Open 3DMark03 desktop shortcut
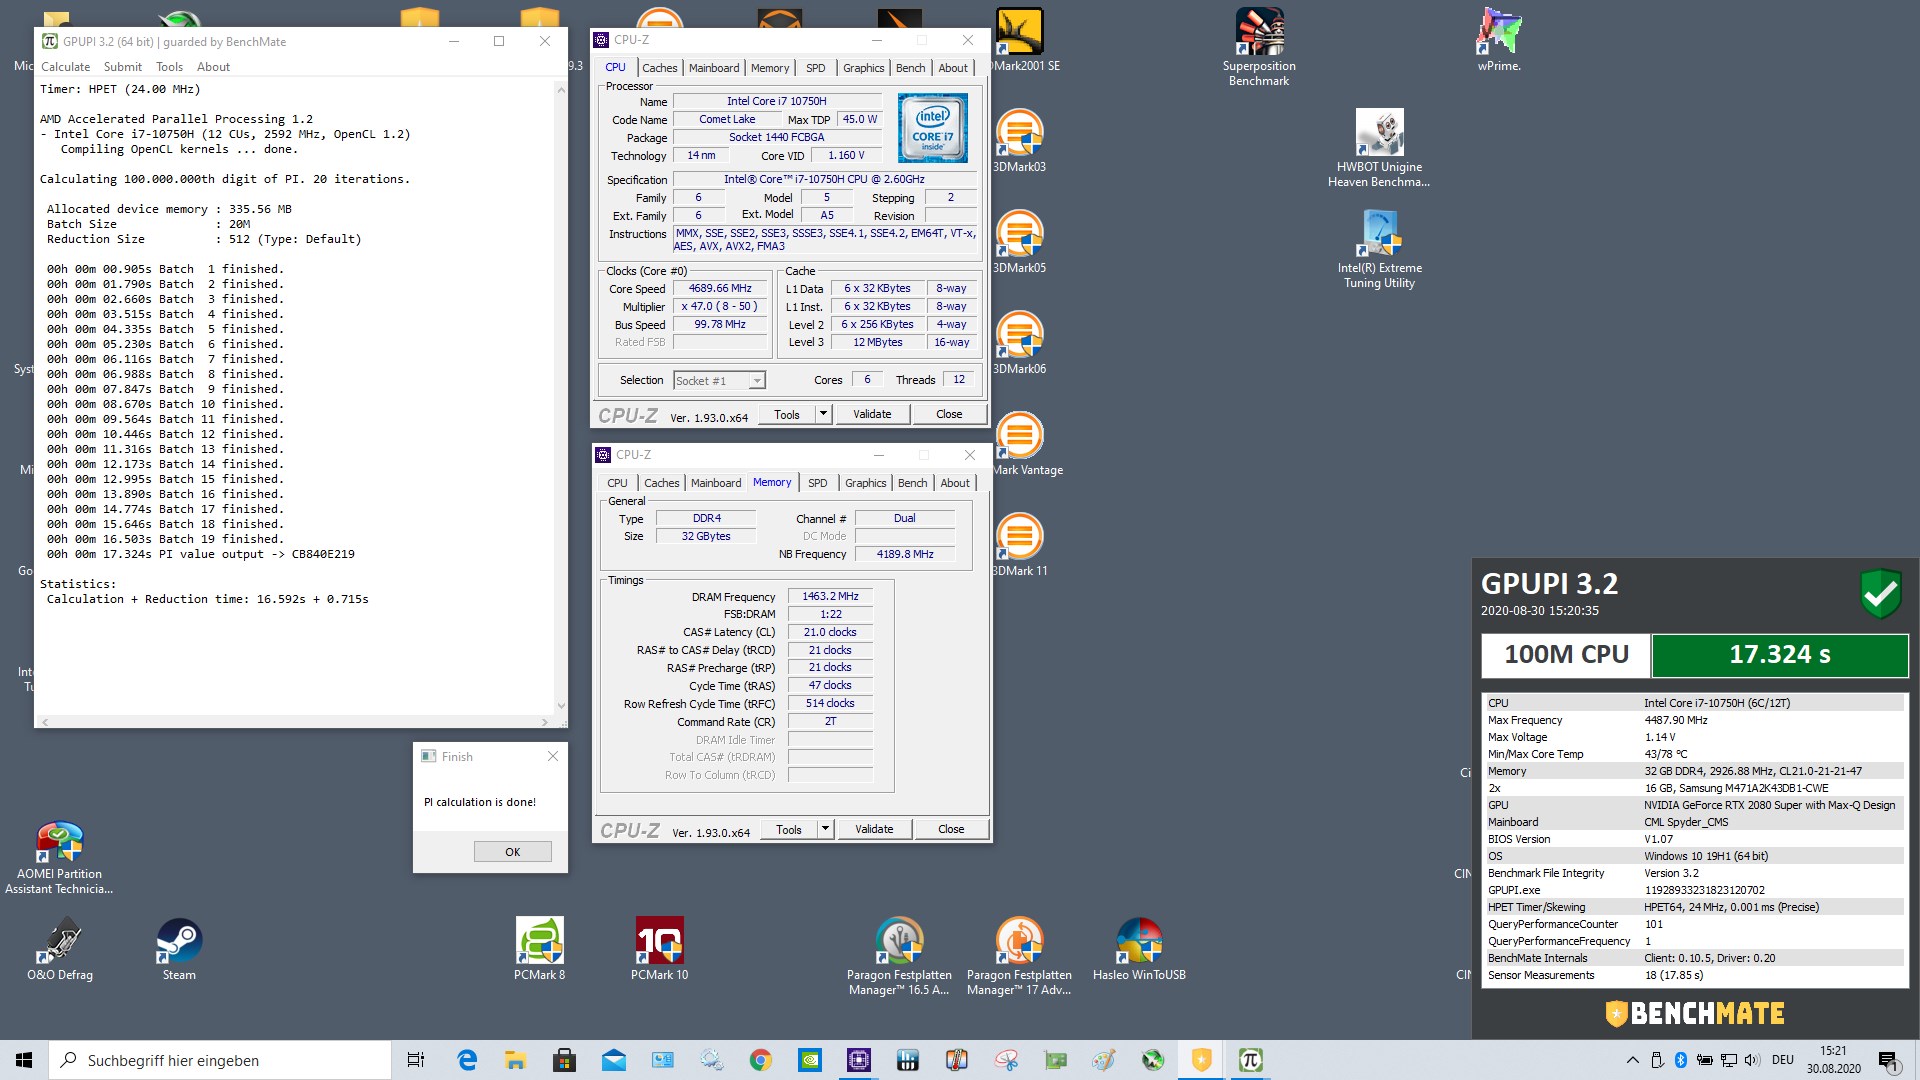The width and height of the screenshot is (1920, 1080). [x=1019, y=141]
